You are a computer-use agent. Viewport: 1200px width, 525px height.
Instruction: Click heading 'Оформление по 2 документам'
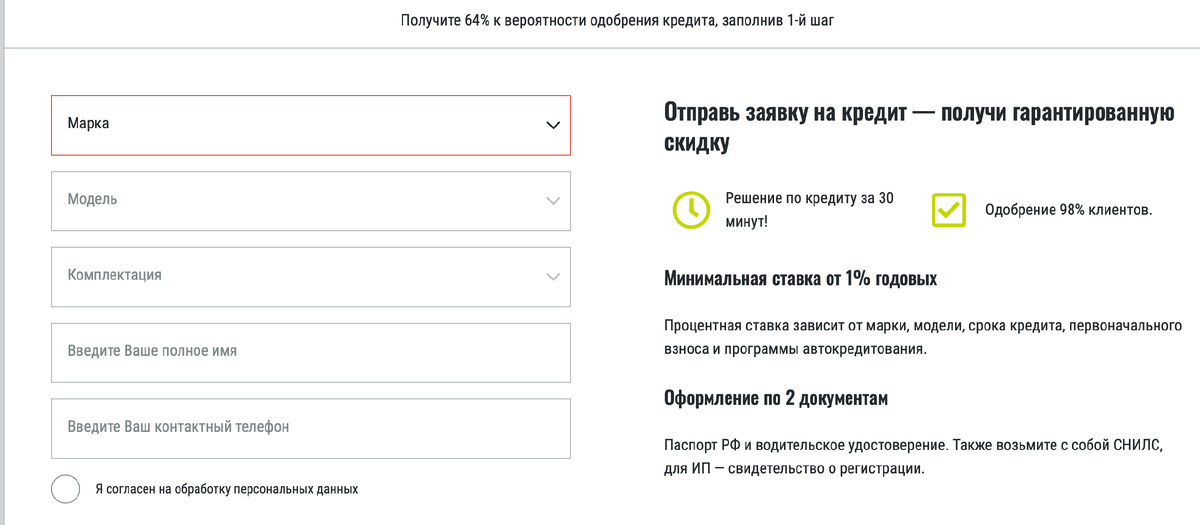tap(776, 398)
